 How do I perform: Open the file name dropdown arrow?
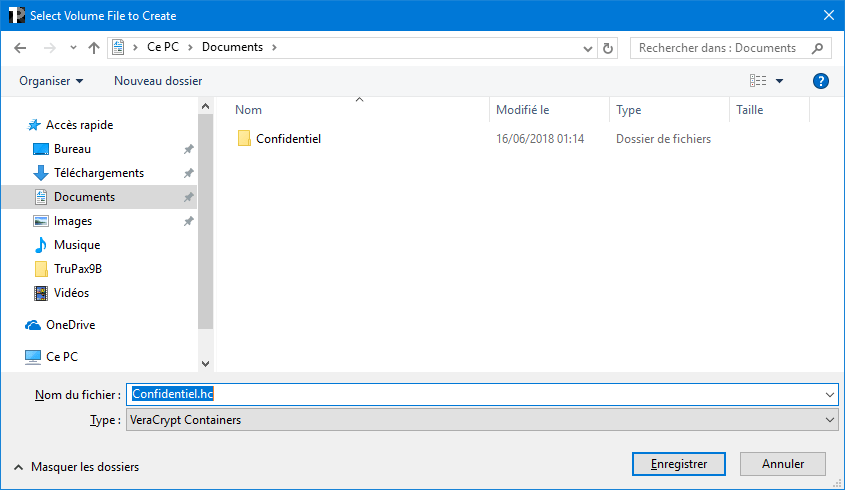pos(830,395)
